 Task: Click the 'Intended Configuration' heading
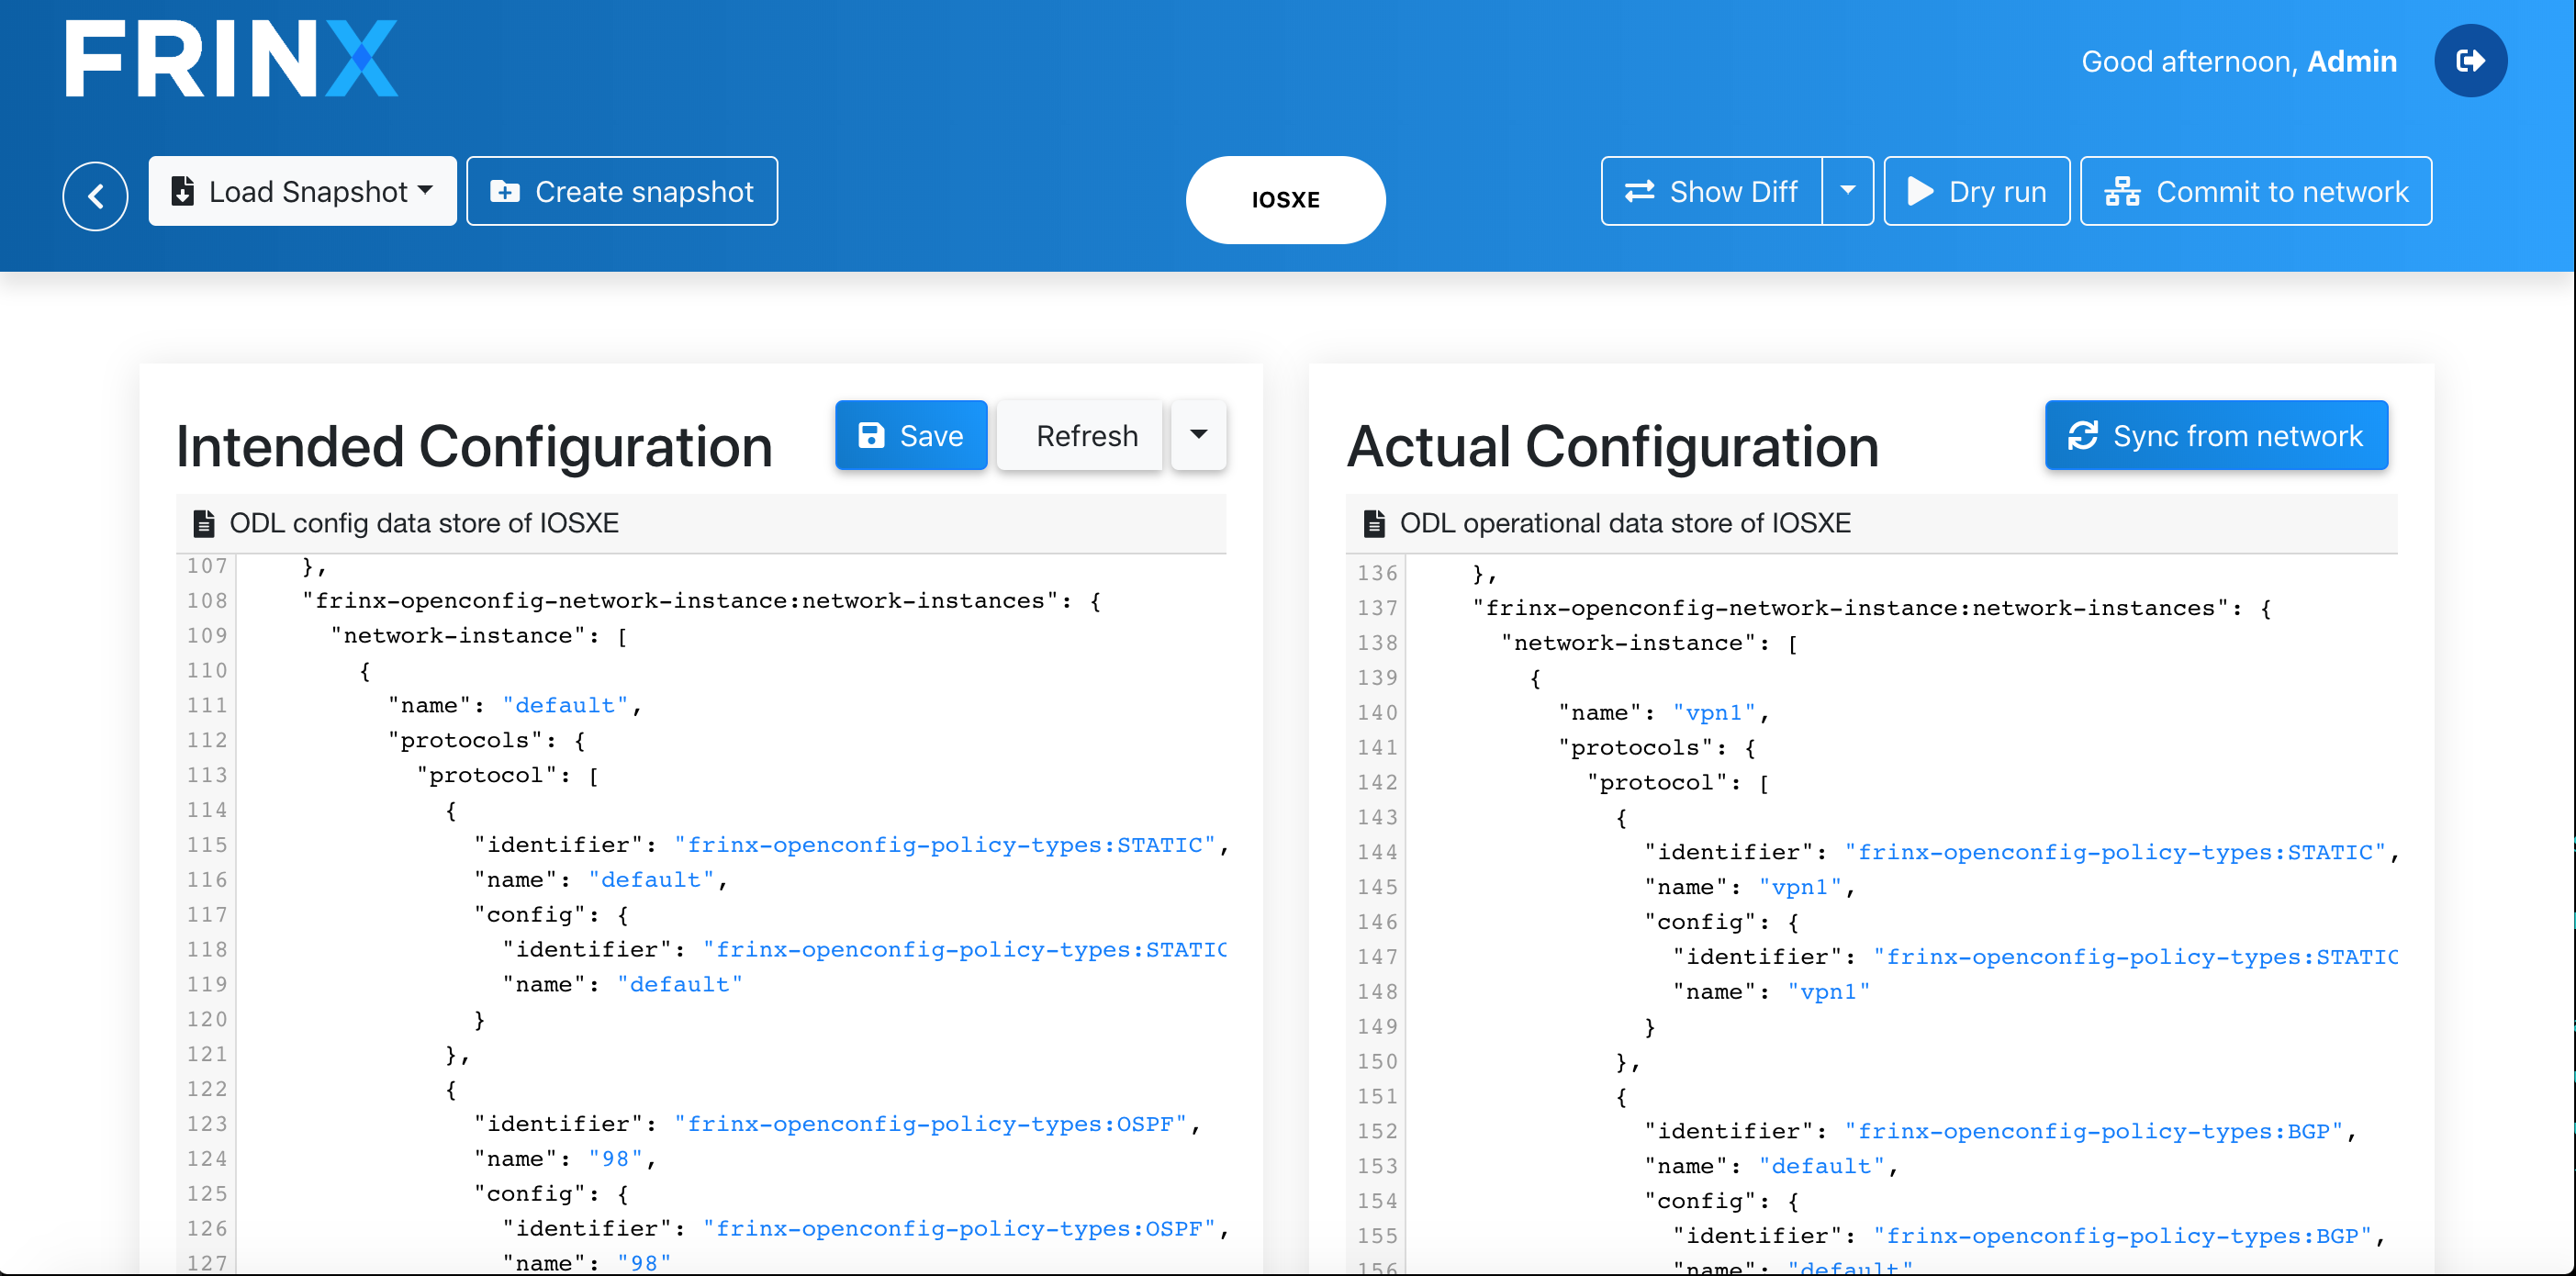tap(474, 447)
